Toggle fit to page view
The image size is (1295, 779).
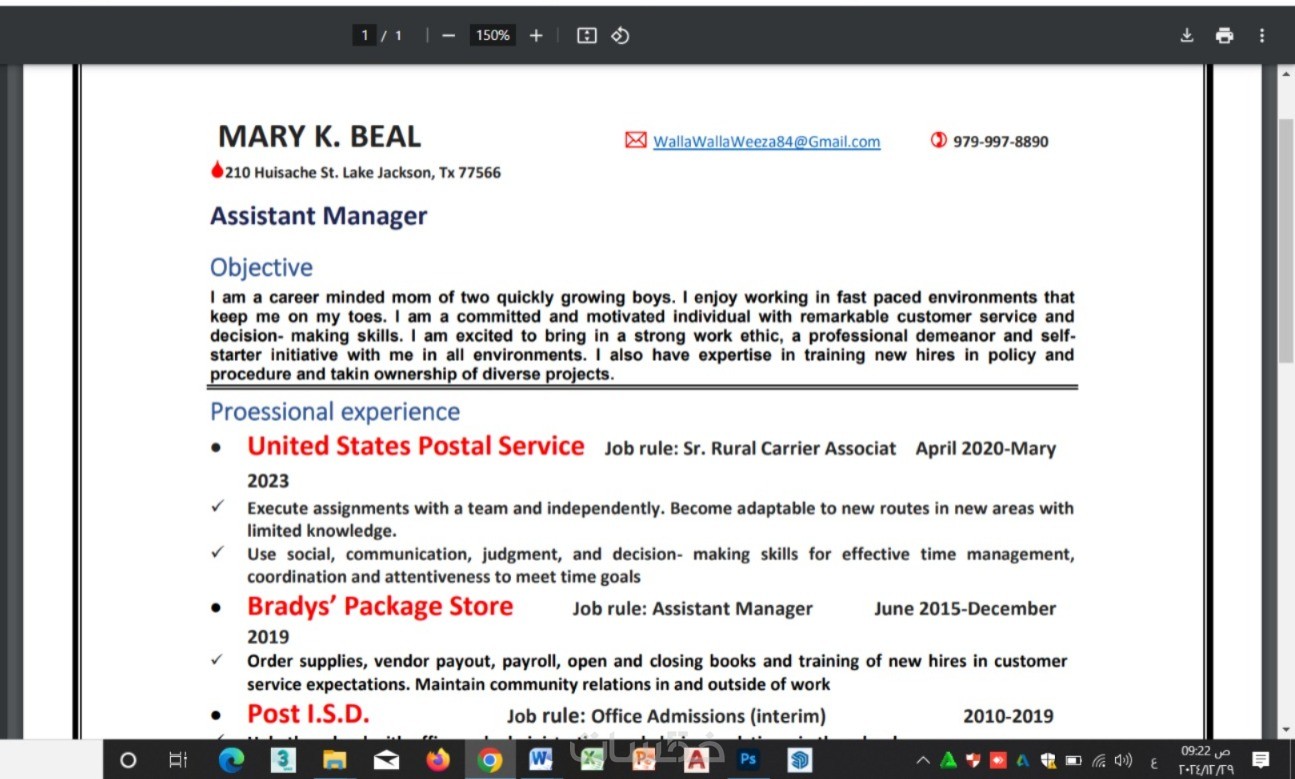pos(587,36)
